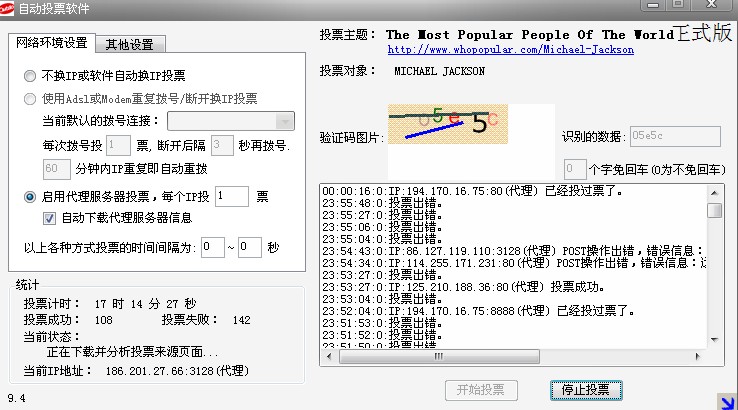Click the votes-per-IP input field

231,196
